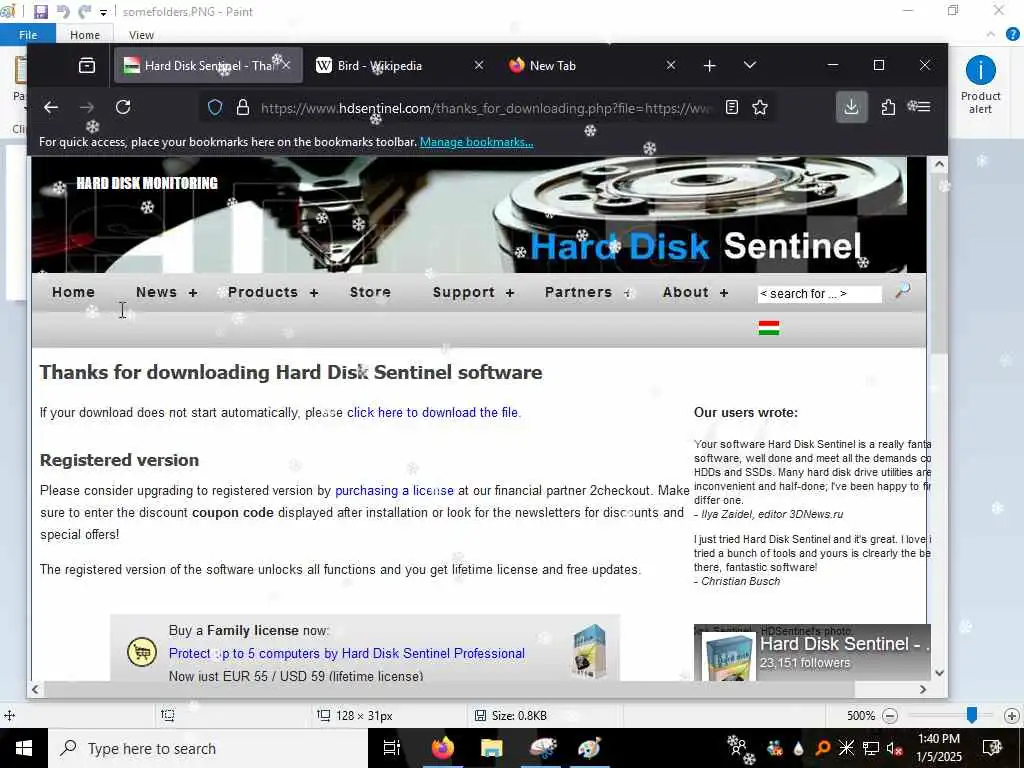Click the Firefox forward arrow button

(x=87, y=107)
